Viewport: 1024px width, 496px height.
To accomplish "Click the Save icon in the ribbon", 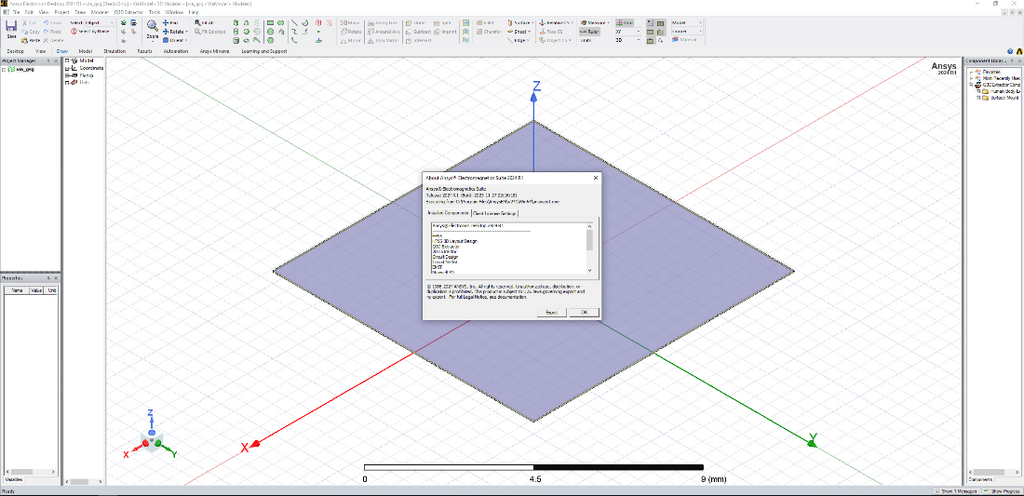I will [x=11, y=29].
